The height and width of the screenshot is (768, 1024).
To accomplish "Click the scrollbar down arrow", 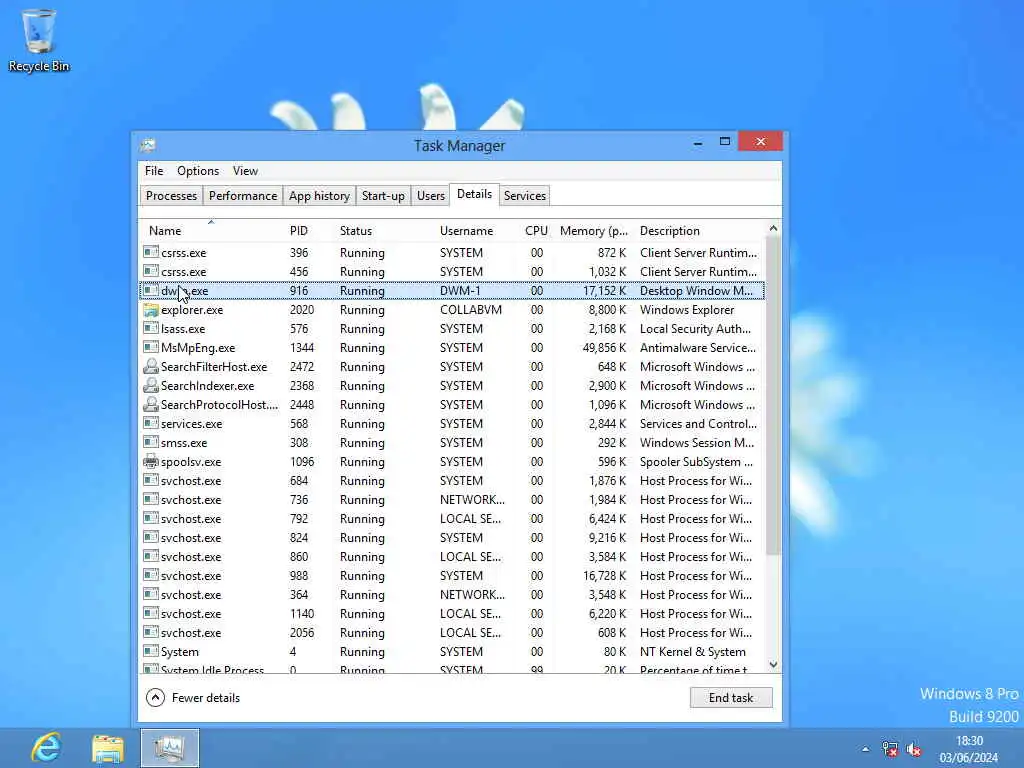I will pos(773,665).
